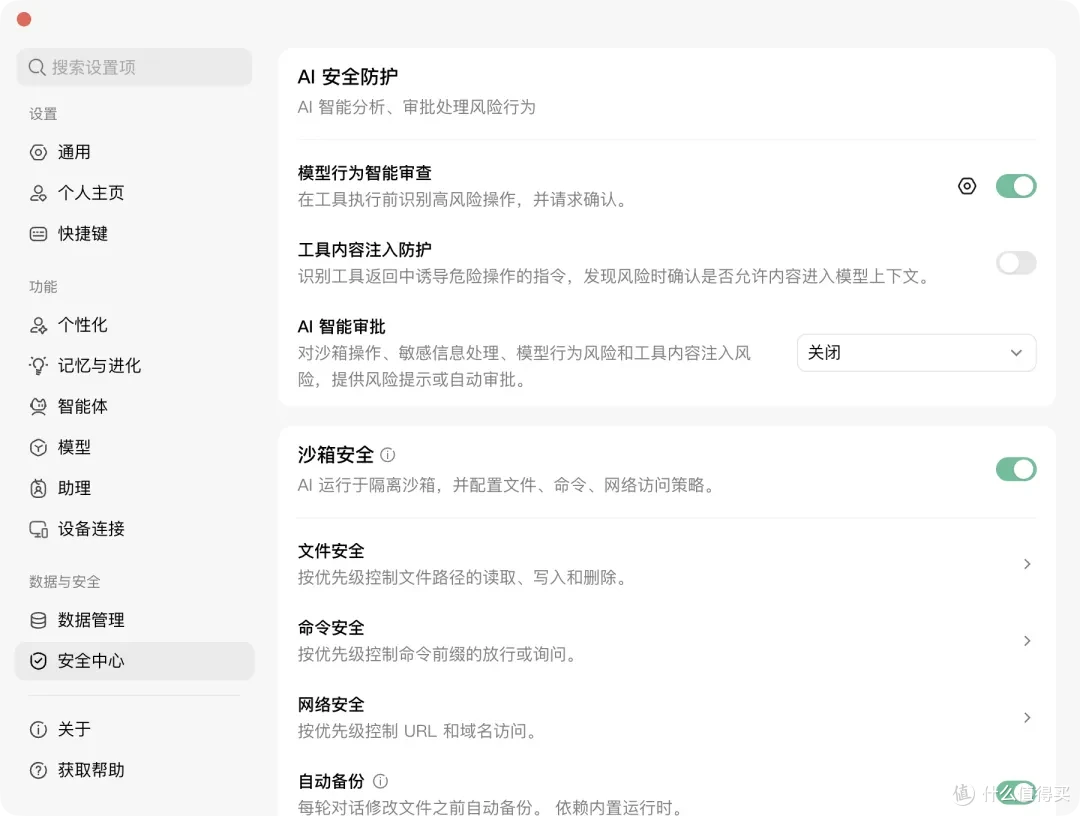
Task: Click info icon next to 沙箱安全
Action: (x=388, y=454)
